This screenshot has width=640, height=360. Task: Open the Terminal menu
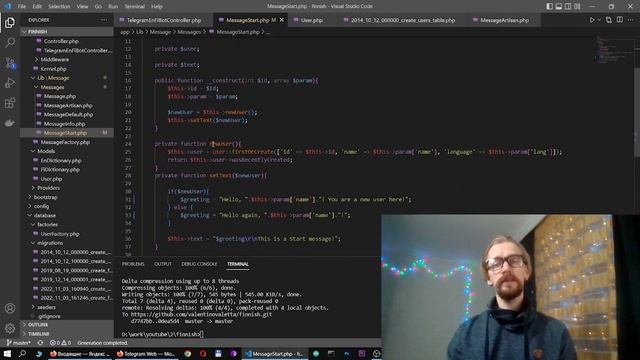[x=135, y=6]
